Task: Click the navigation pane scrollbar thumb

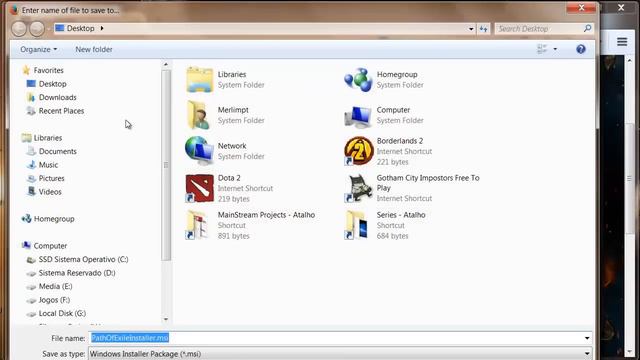Action: tap(166, 165)
